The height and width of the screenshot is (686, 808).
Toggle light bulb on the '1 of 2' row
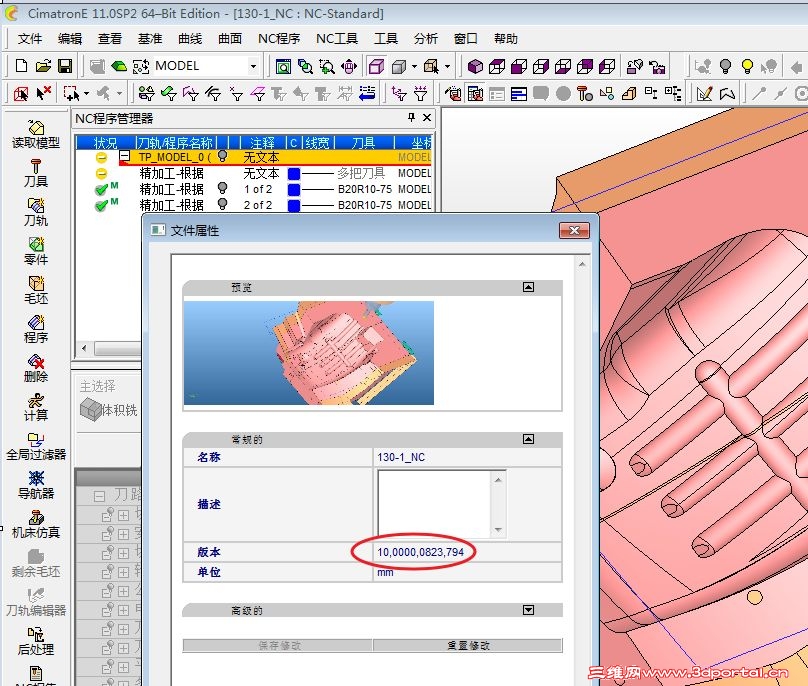pos(223,188)
